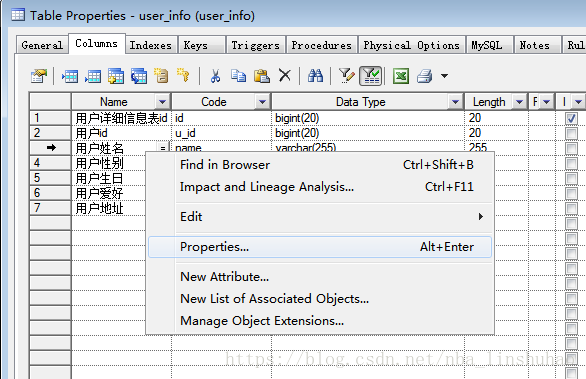Click Replicate Columns toolbar icon
Screen dimensions: 586x379
tap(139, 76)
